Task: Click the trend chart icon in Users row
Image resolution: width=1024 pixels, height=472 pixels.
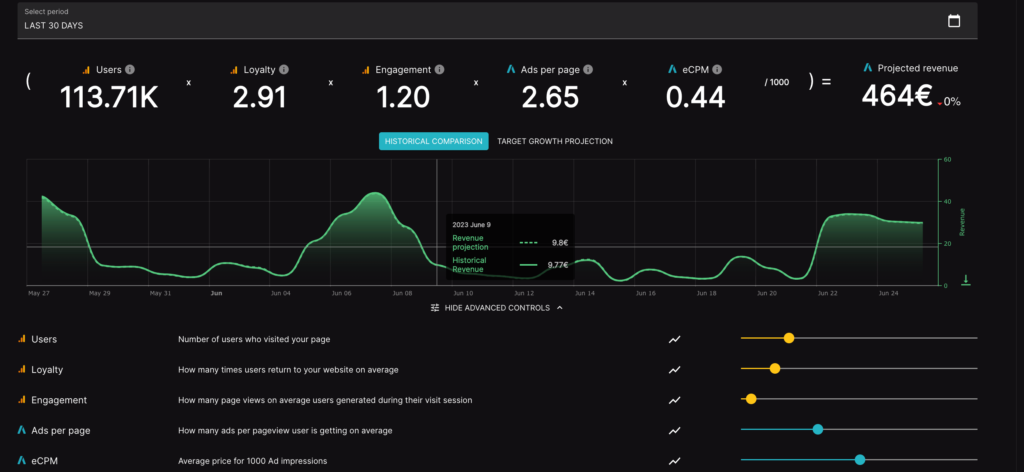Action: [675, 340]
